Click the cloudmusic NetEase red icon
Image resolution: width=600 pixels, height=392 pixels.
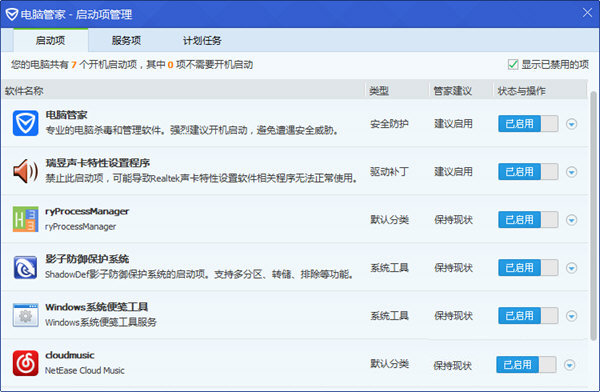coord(25,363)
